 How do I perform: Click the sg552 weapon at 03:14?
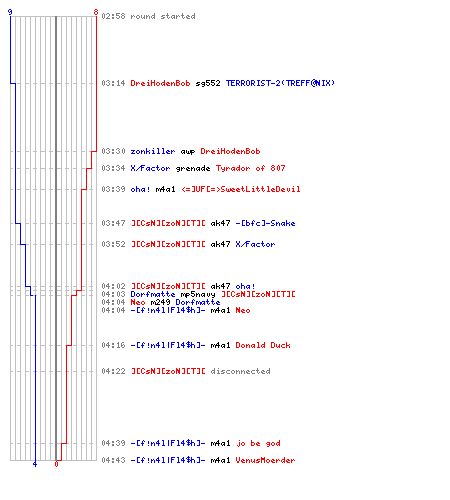208,83
